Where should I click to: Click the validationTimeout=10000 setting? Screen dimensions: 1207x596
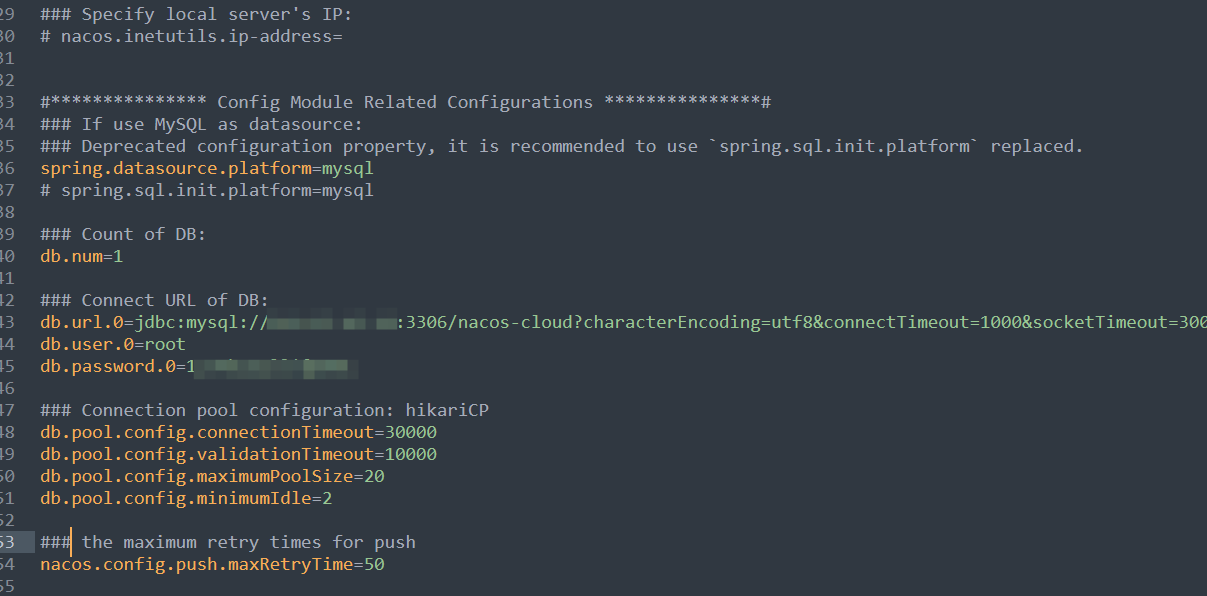pos(238,454)
